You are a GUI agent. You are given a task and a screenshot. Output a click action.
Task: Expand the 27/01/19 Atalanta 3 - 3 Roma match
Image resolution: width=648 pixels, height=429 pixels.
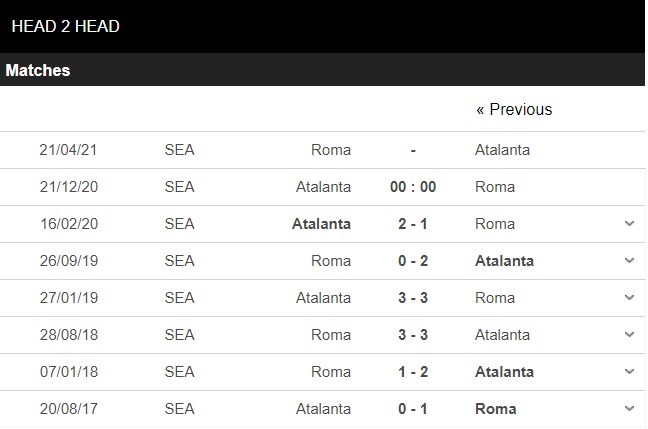point(629,298)
